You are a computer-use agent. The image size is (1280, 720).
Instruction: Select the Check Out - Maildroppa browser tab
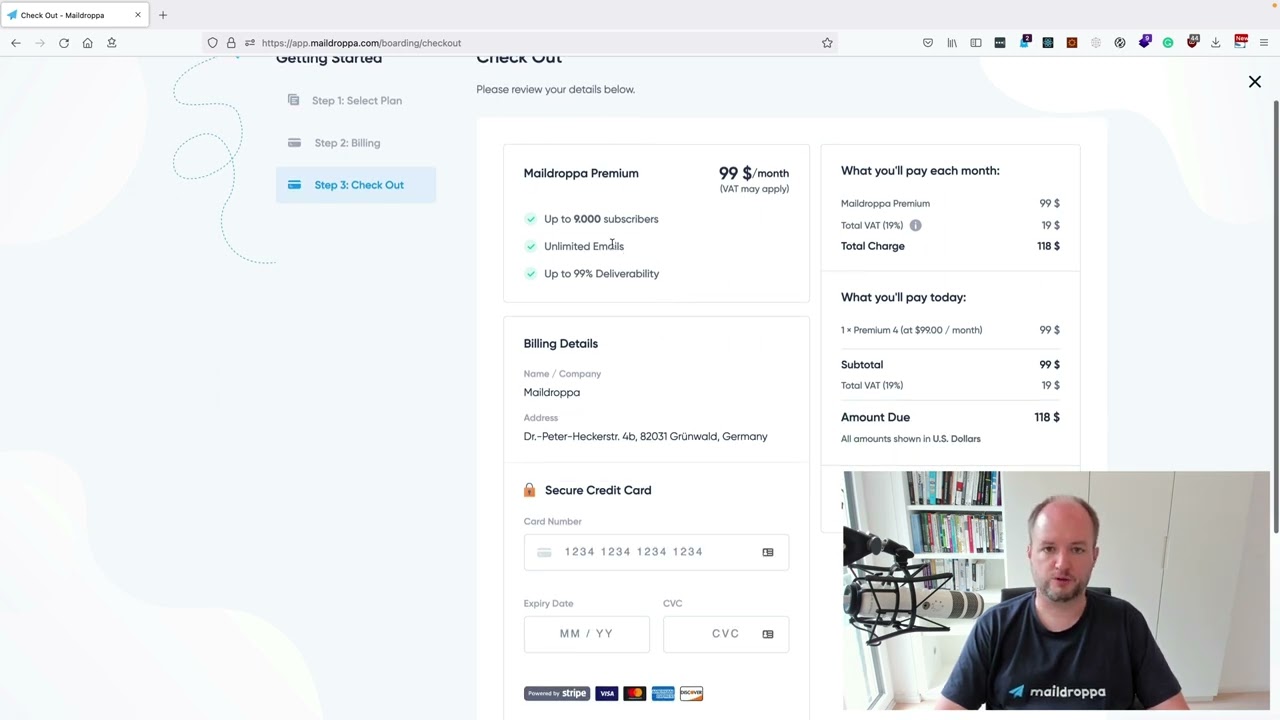point(74,15)
